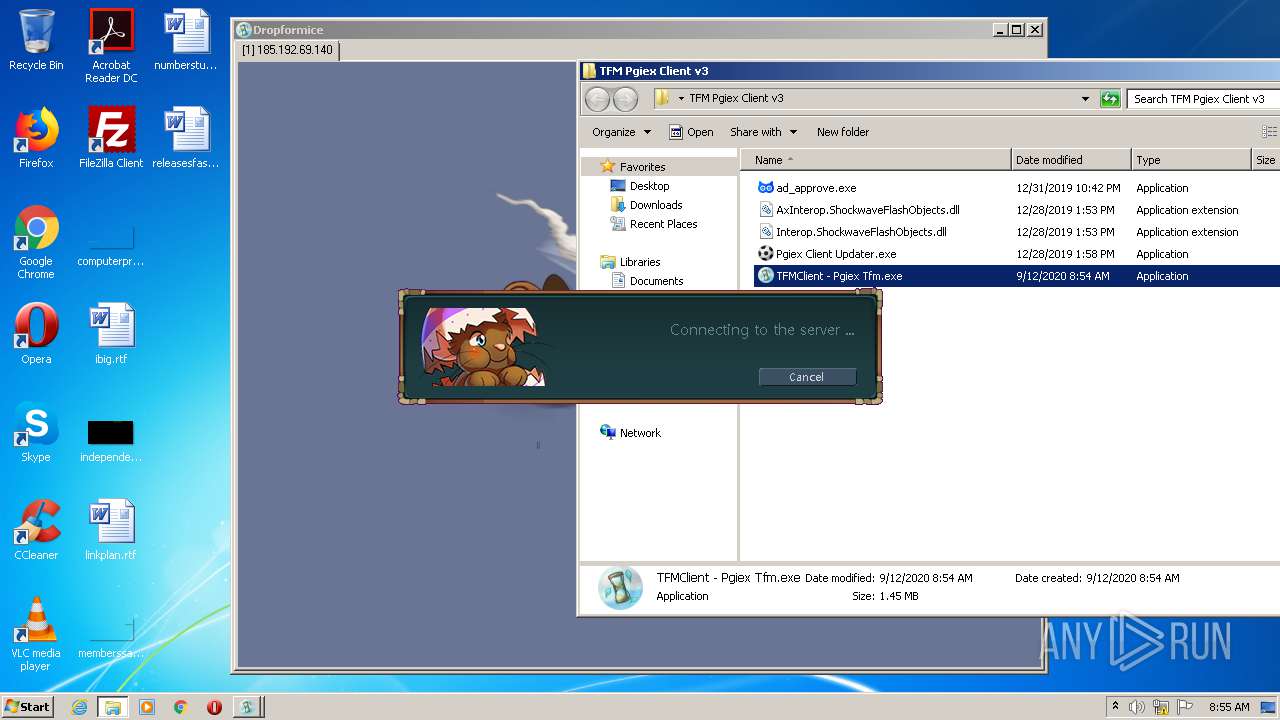This screenshot has width=1280, height=720.
Task: Show hidden system tray icons
Action: [x=1115, y=707]
